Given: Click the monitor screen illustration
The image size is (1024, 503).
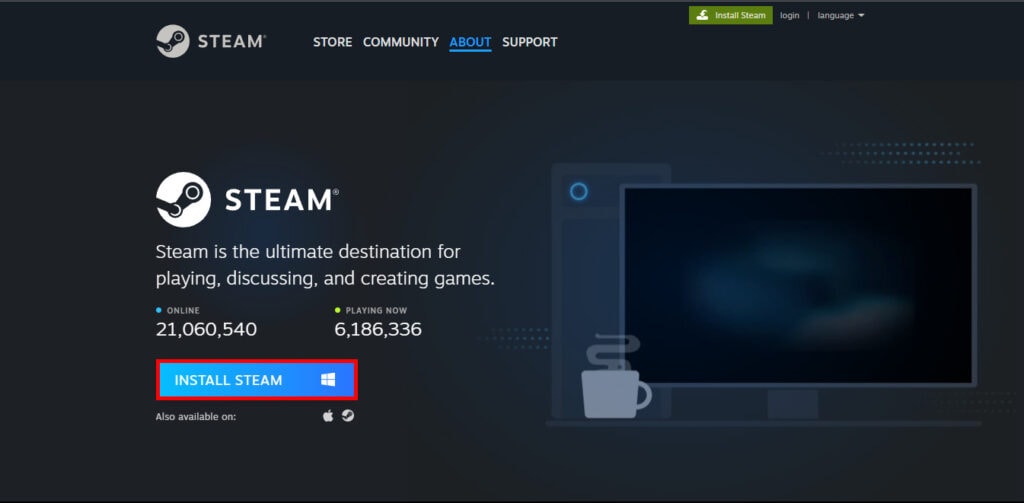Looking at the screenshot, I should (x=797, y=285).
